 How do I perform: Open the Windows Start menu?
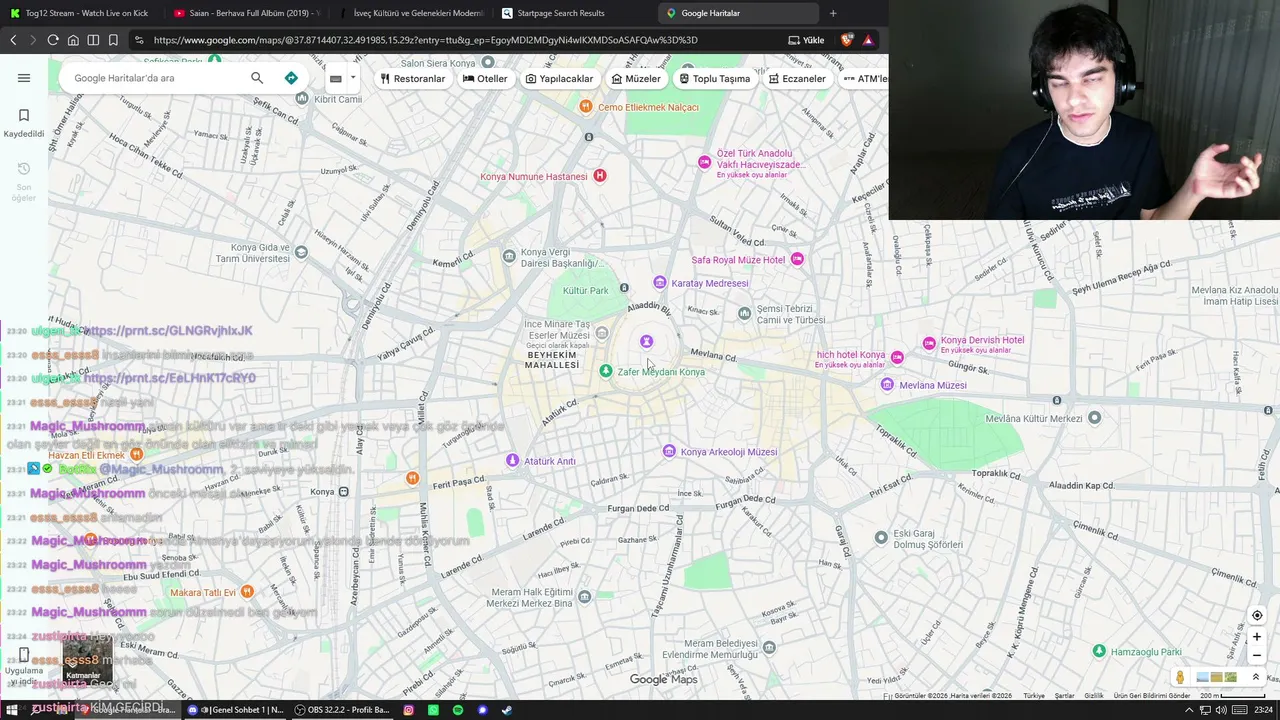point(14,710)
